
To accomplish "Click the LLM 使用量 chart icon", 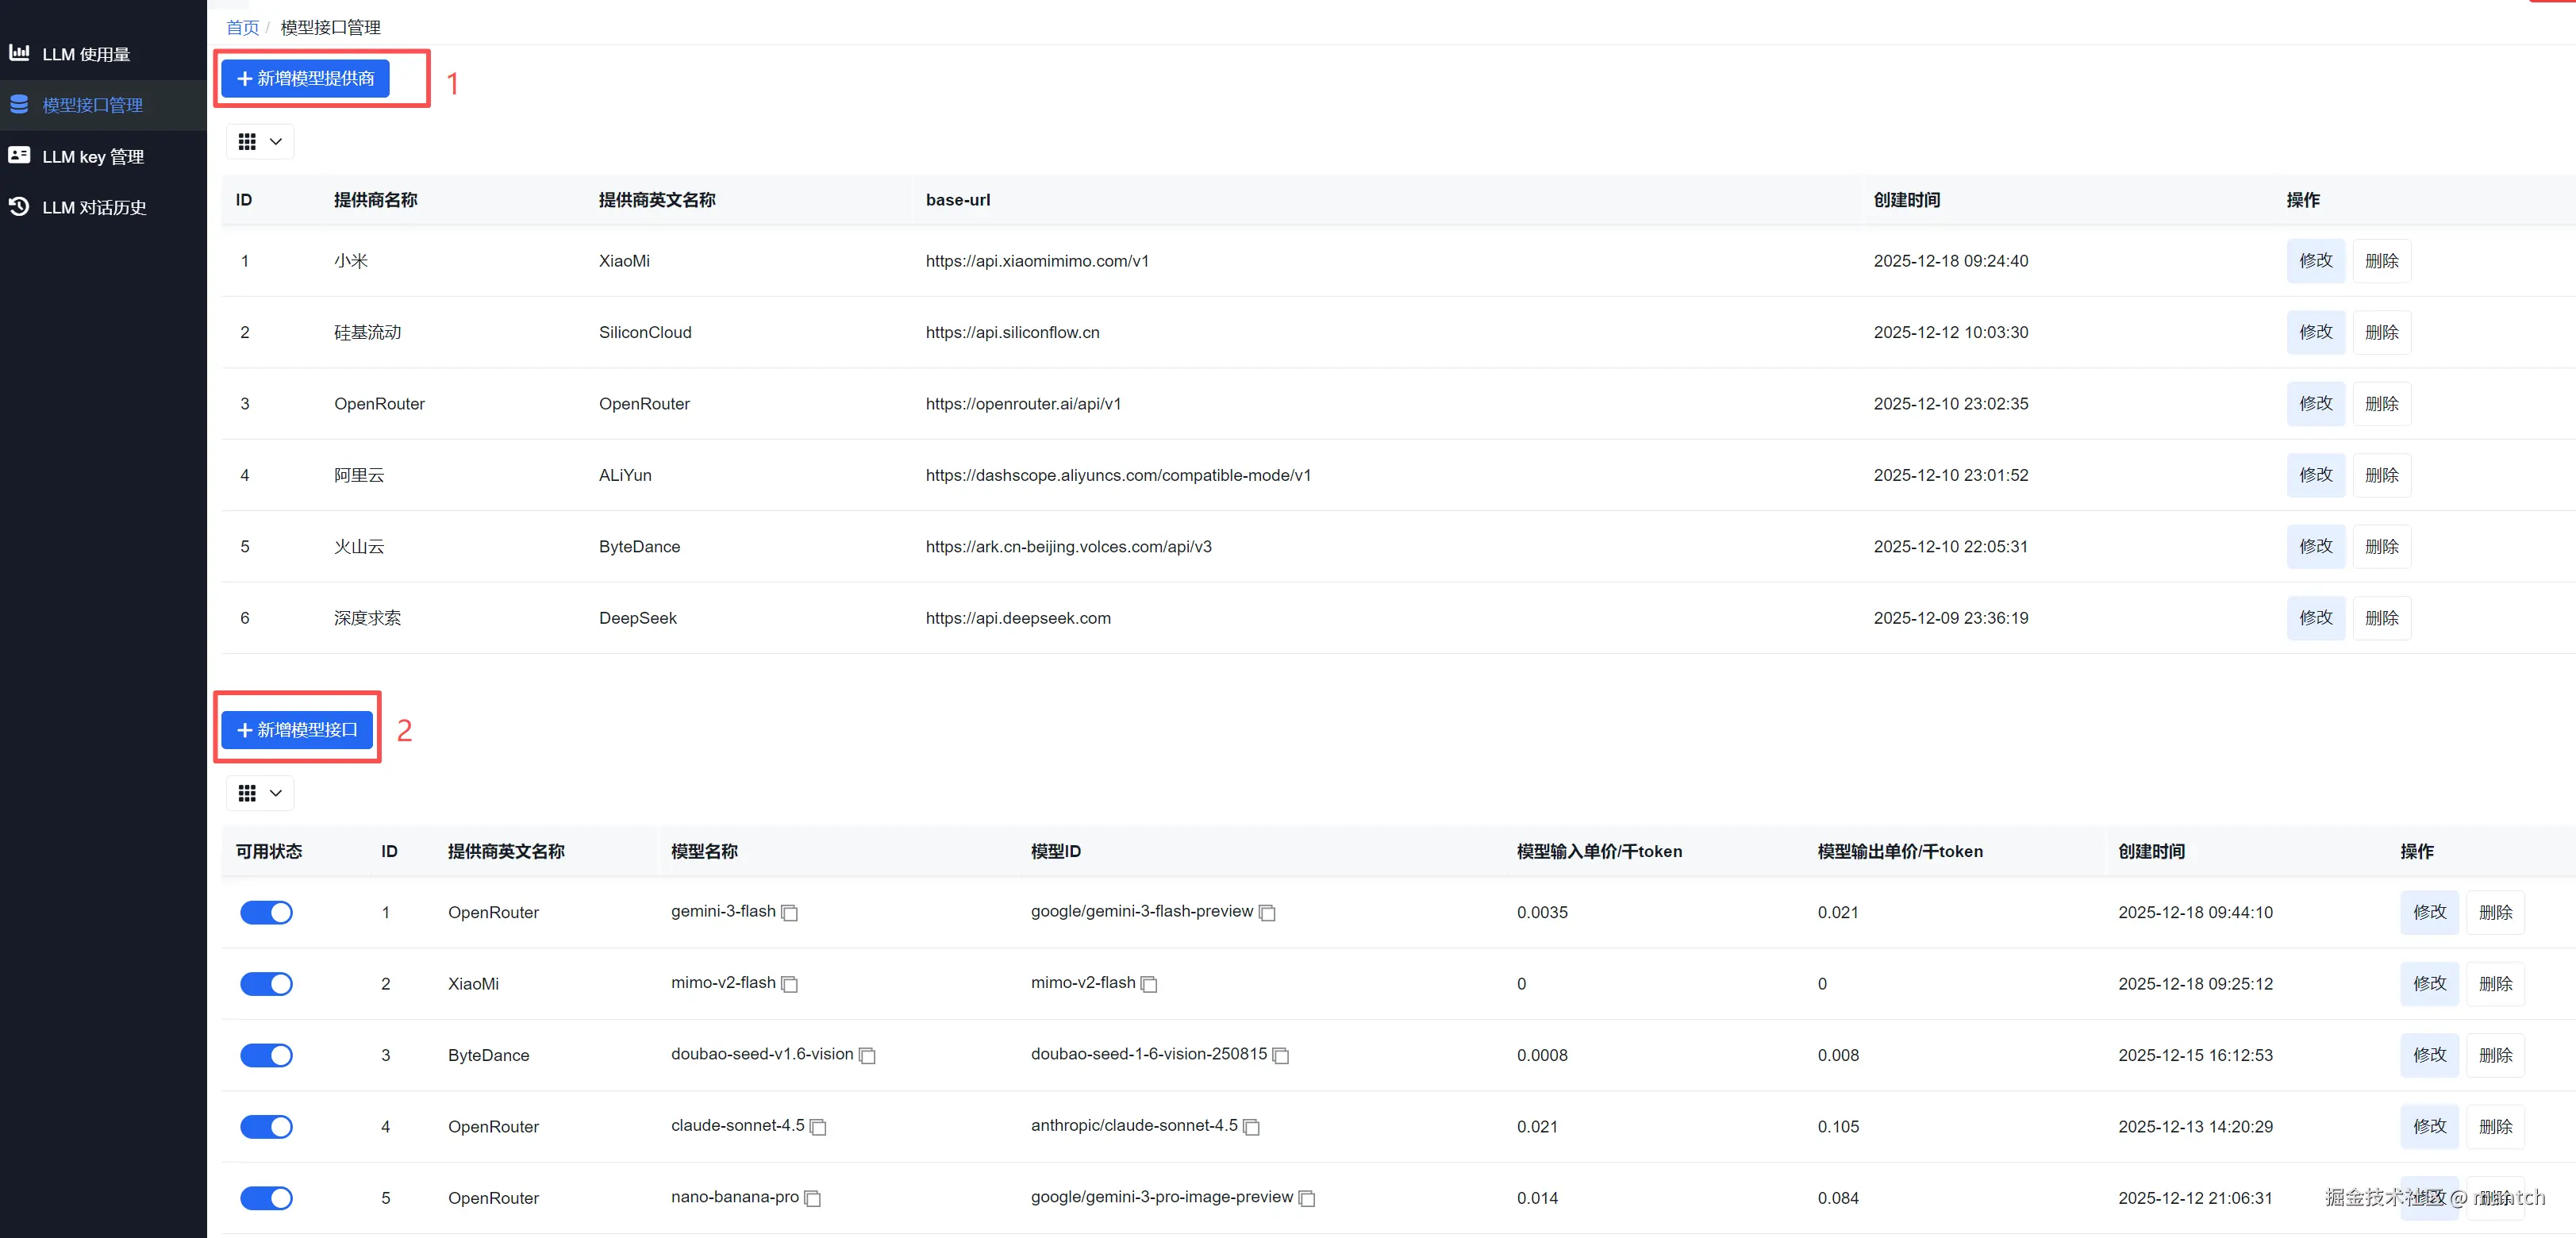I will tap(19, 52).
